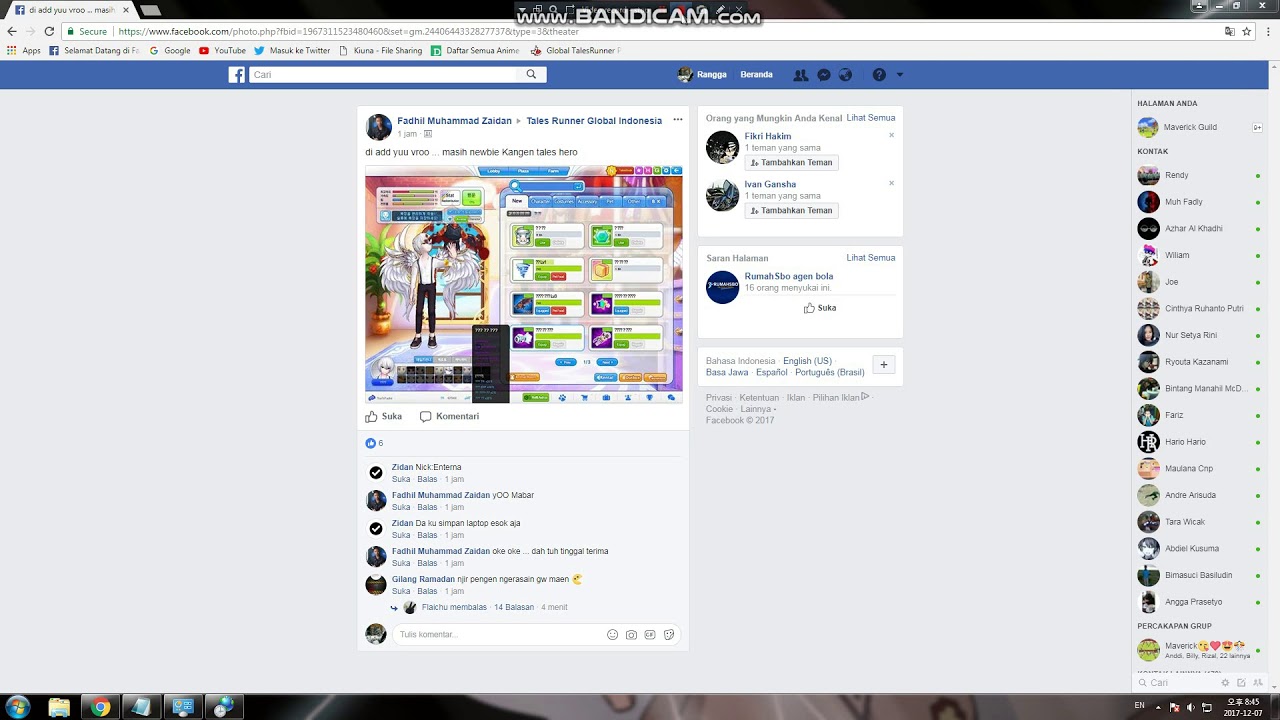Open the posted Tales Runner game screenshot
The height and width of the screenshot is (720, 1280).
coord(524,284)
